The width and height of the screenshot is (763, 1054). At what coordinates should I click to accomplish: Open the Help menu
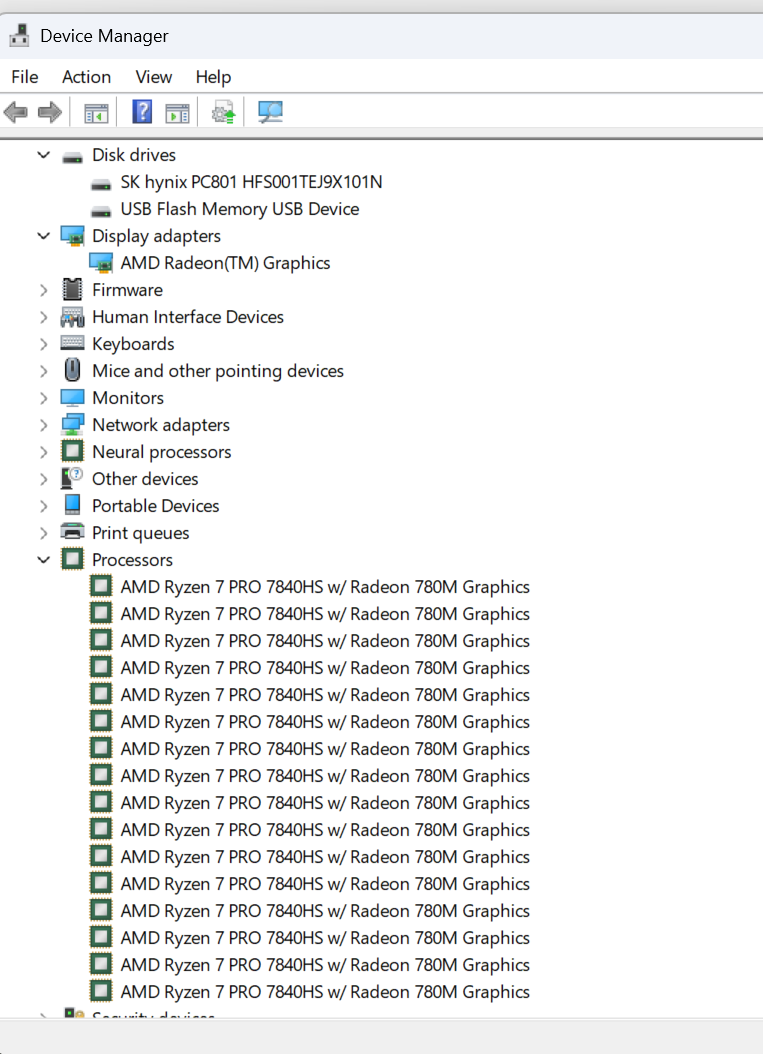(x=213, y=77)
